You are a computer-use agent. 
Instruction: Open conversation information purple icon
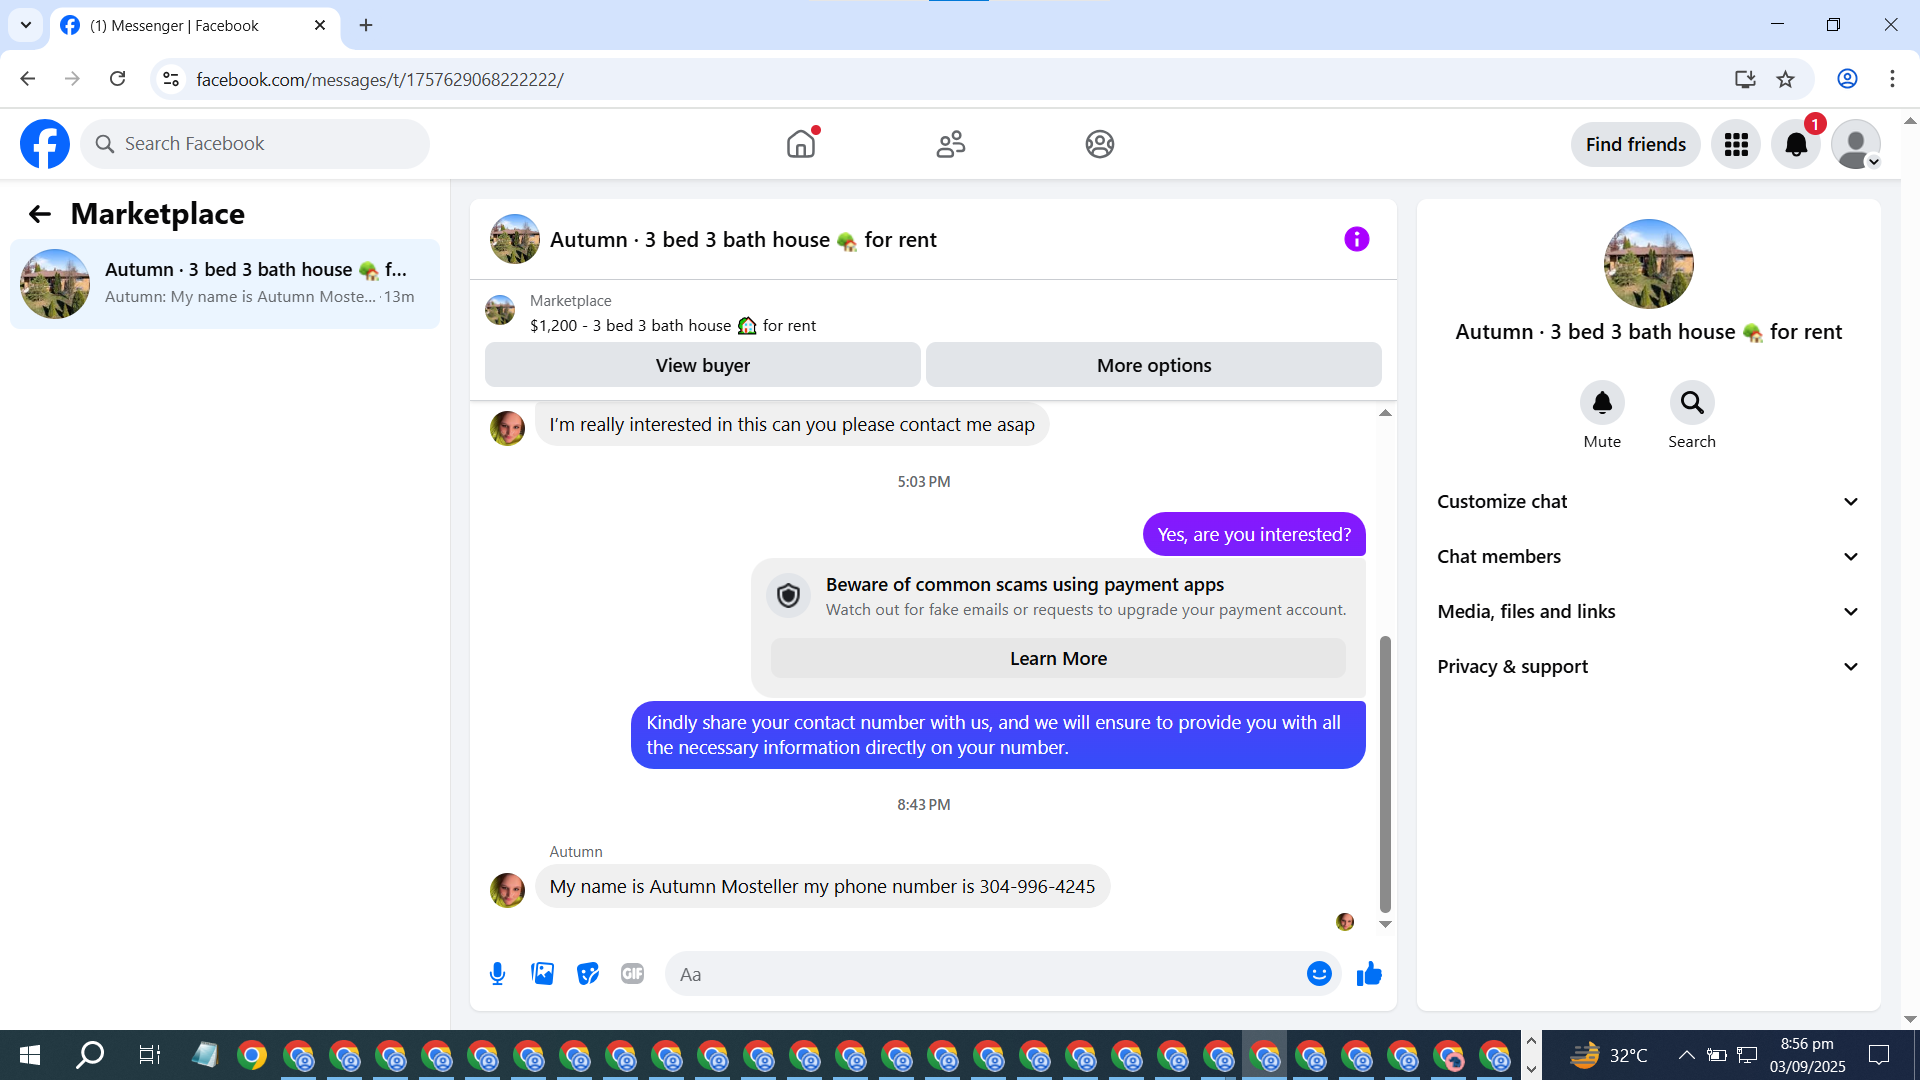pyautogui.click(x=1357, y=239)
